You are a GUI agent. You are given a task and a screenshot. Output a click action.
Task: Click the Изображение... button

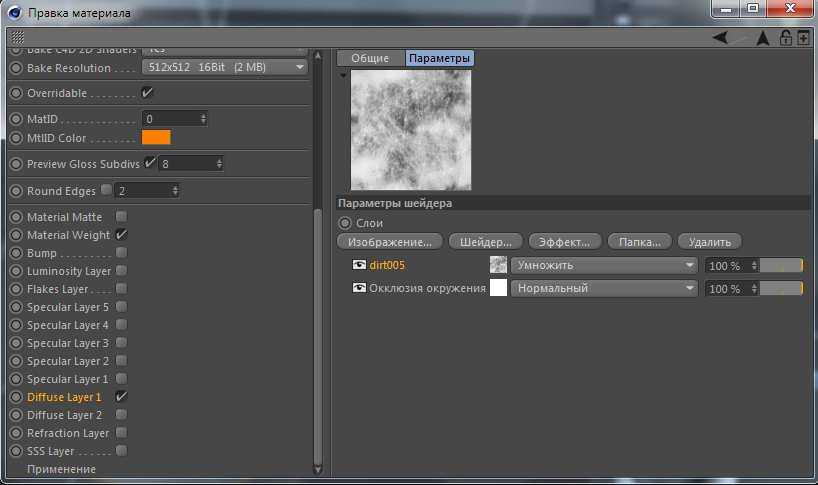[x=390, y=241]
